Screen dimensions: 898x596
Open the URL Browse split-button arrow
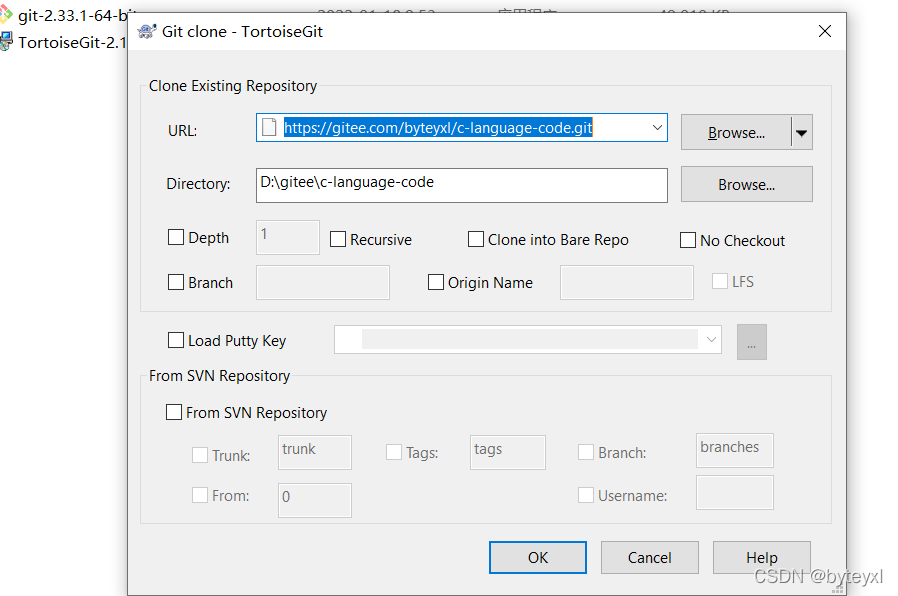coord(802,133)
